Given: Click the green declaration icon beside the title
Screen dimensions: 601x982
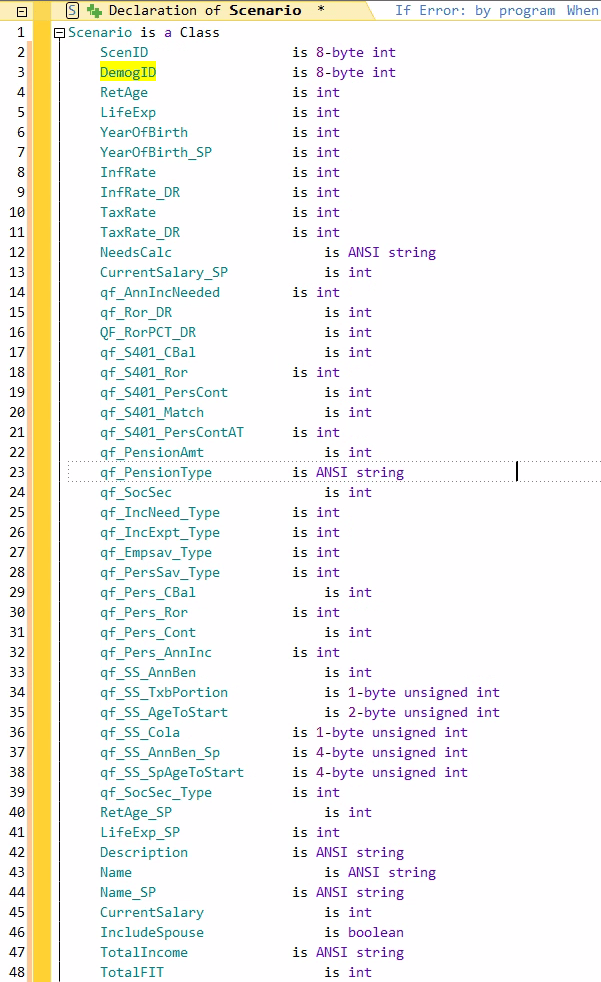Looking at the screenshot, I should point(94,10).
